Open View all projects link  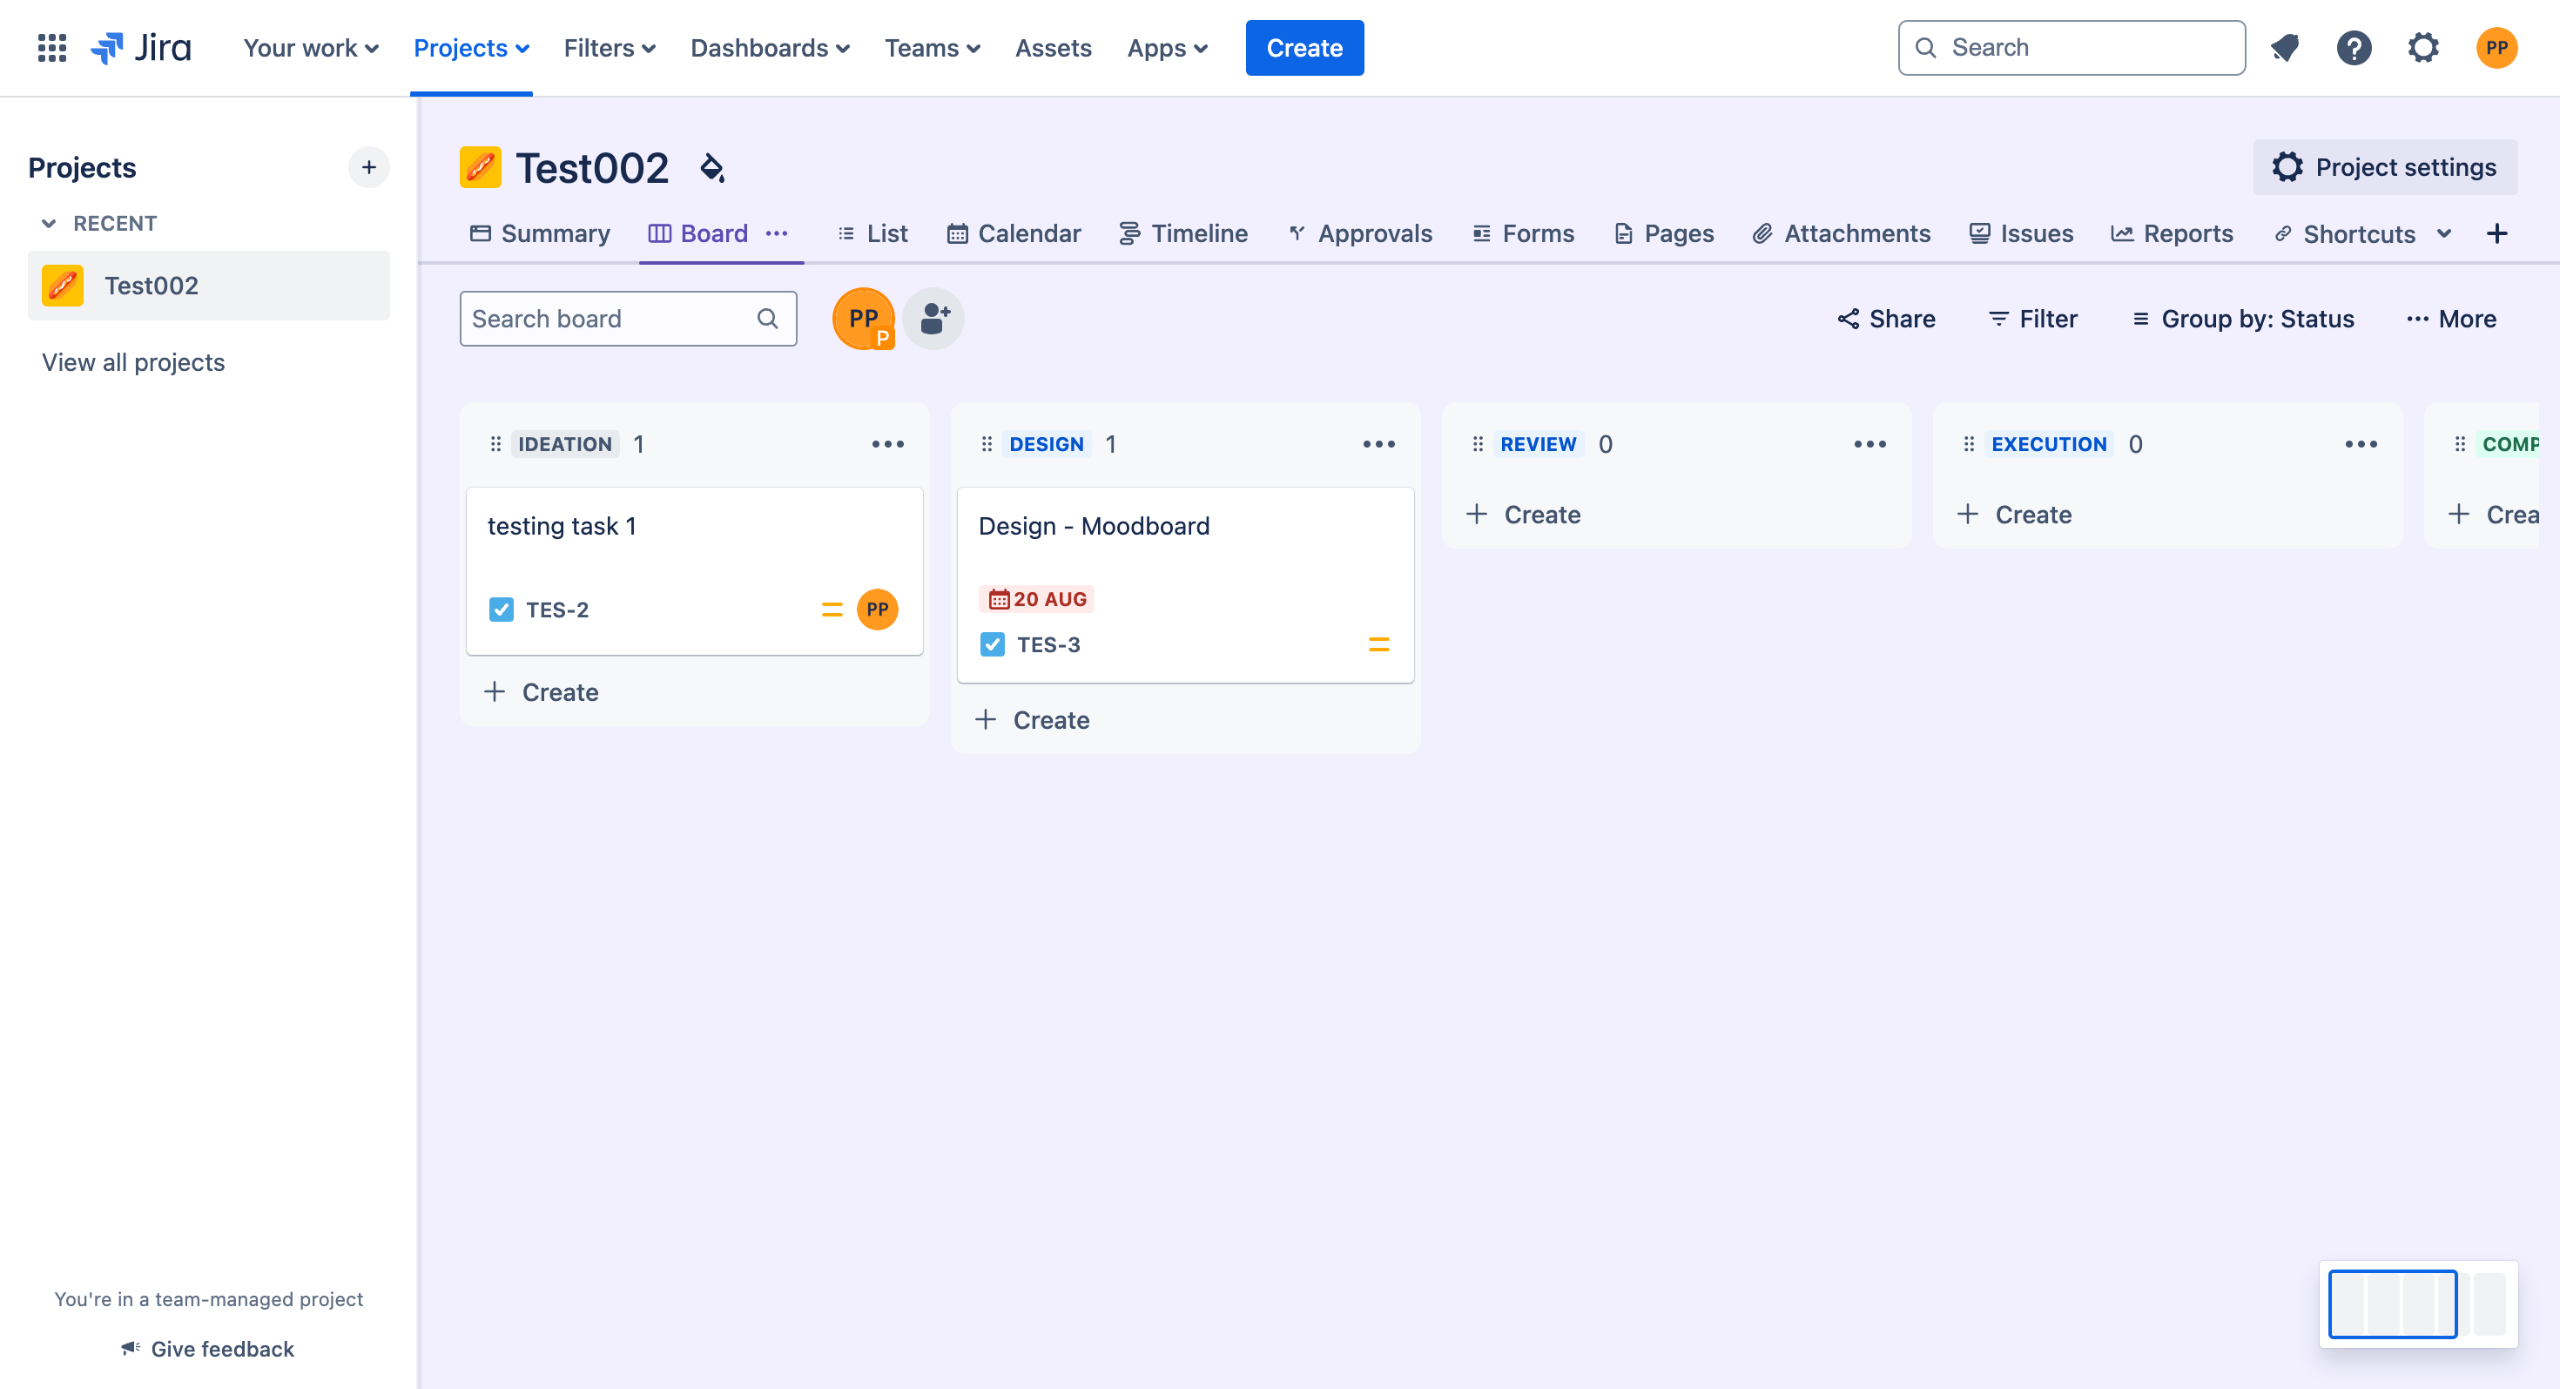pyautogui.click(x=133, y=362)
